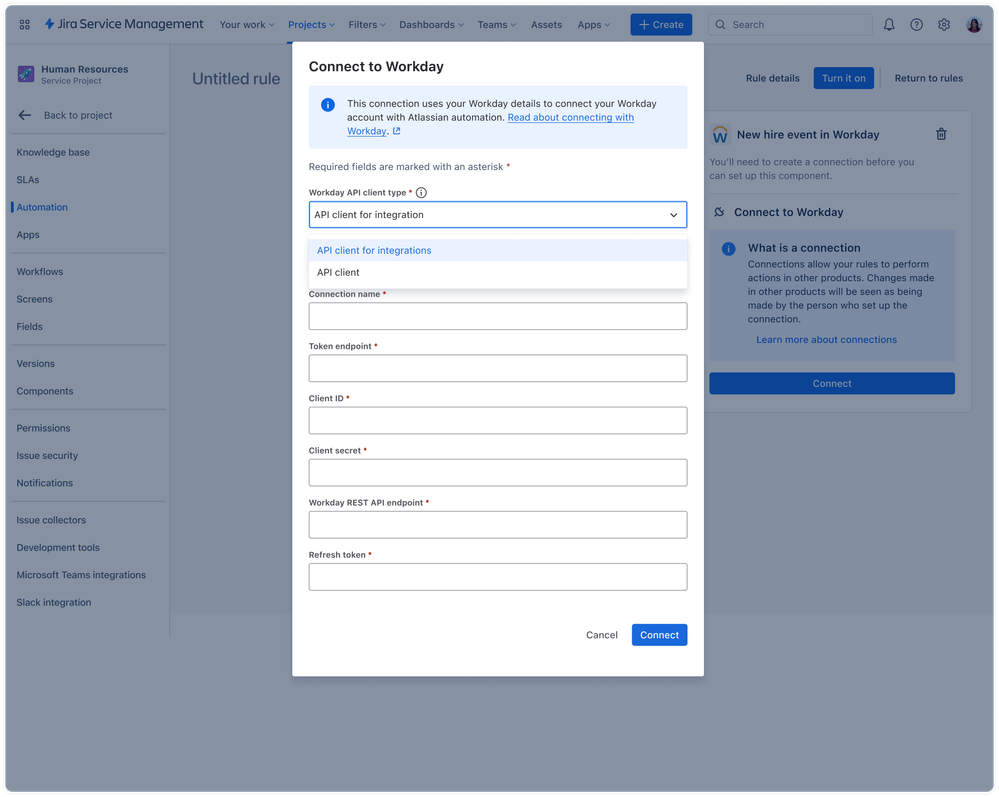Click the plug icon beside Connect to Workday

719,212
